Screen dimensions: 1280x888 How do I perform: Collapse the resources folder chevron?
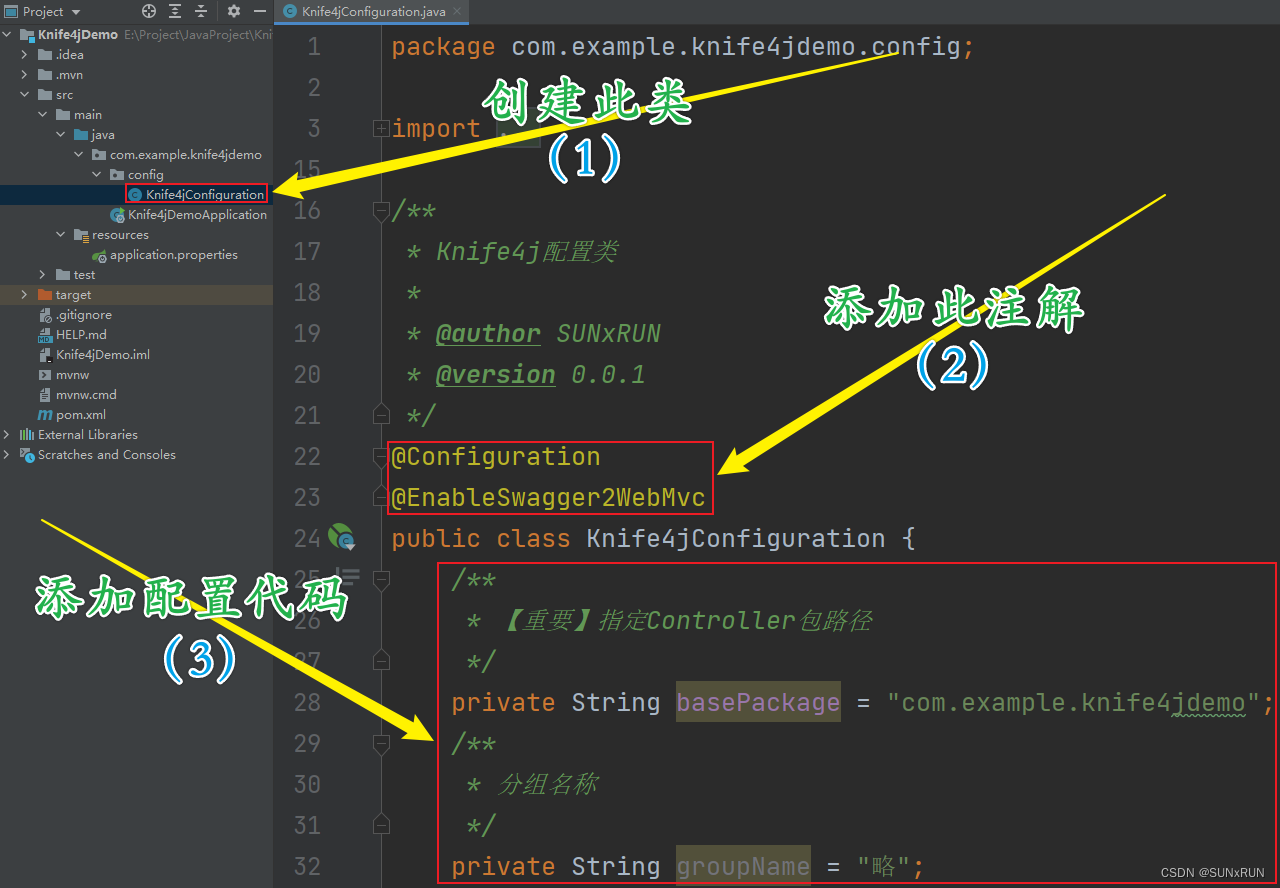[61, 235]
